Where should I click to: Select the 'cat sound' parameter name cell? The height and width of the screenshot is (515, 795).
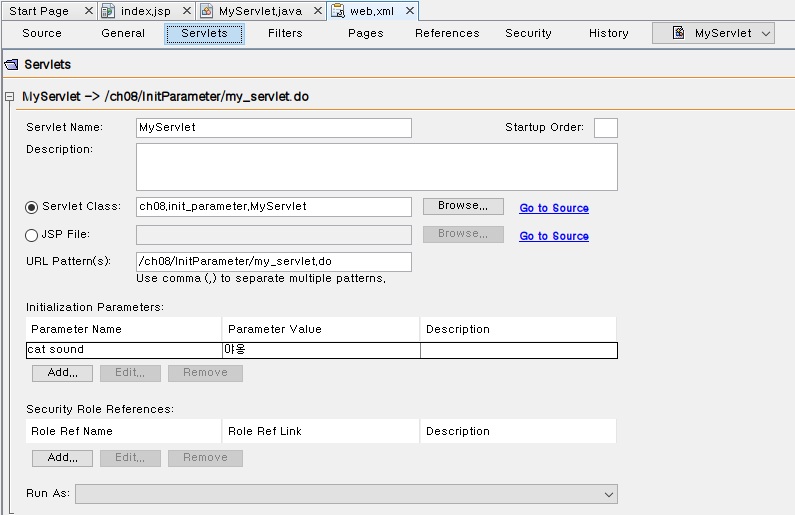(124, 350)
